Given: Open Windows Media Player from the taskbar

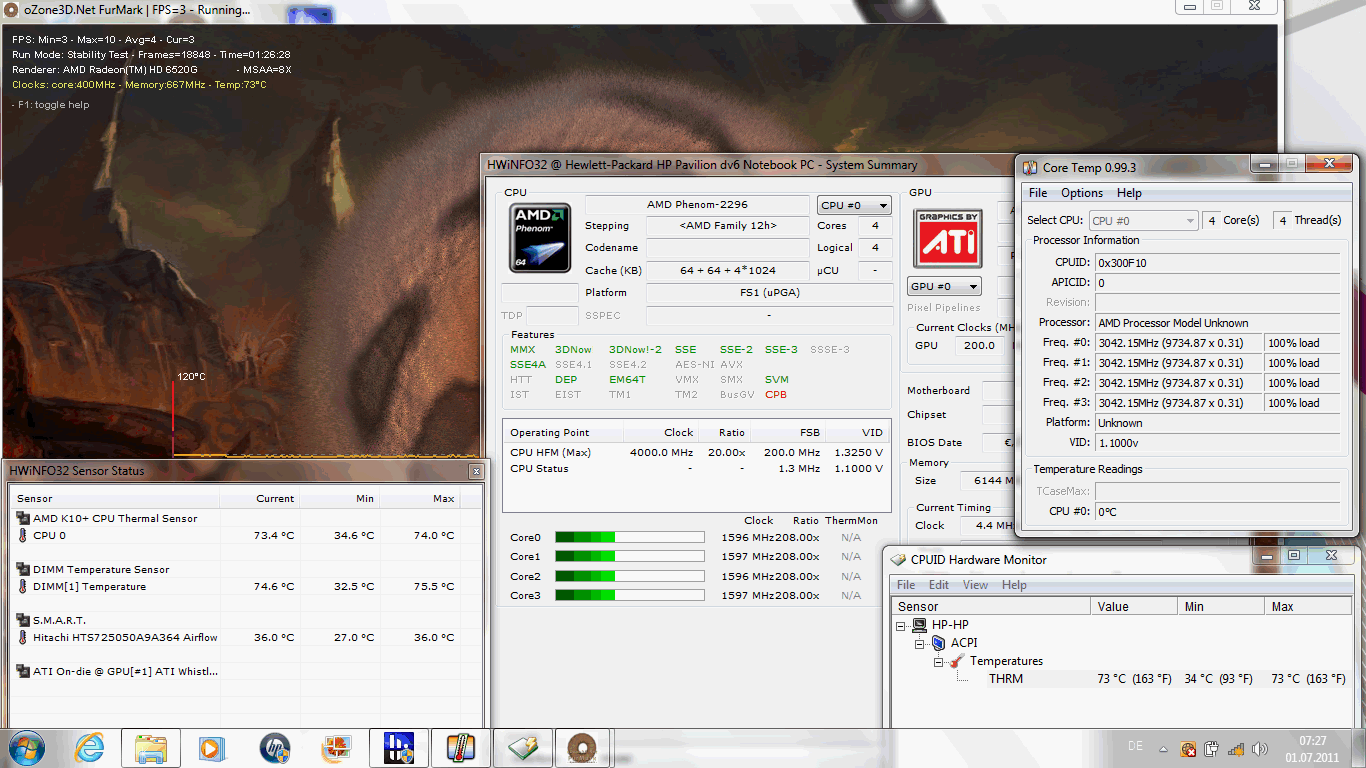Looking at the screenshot, I should pyautogui.click(x=212, y=747).
